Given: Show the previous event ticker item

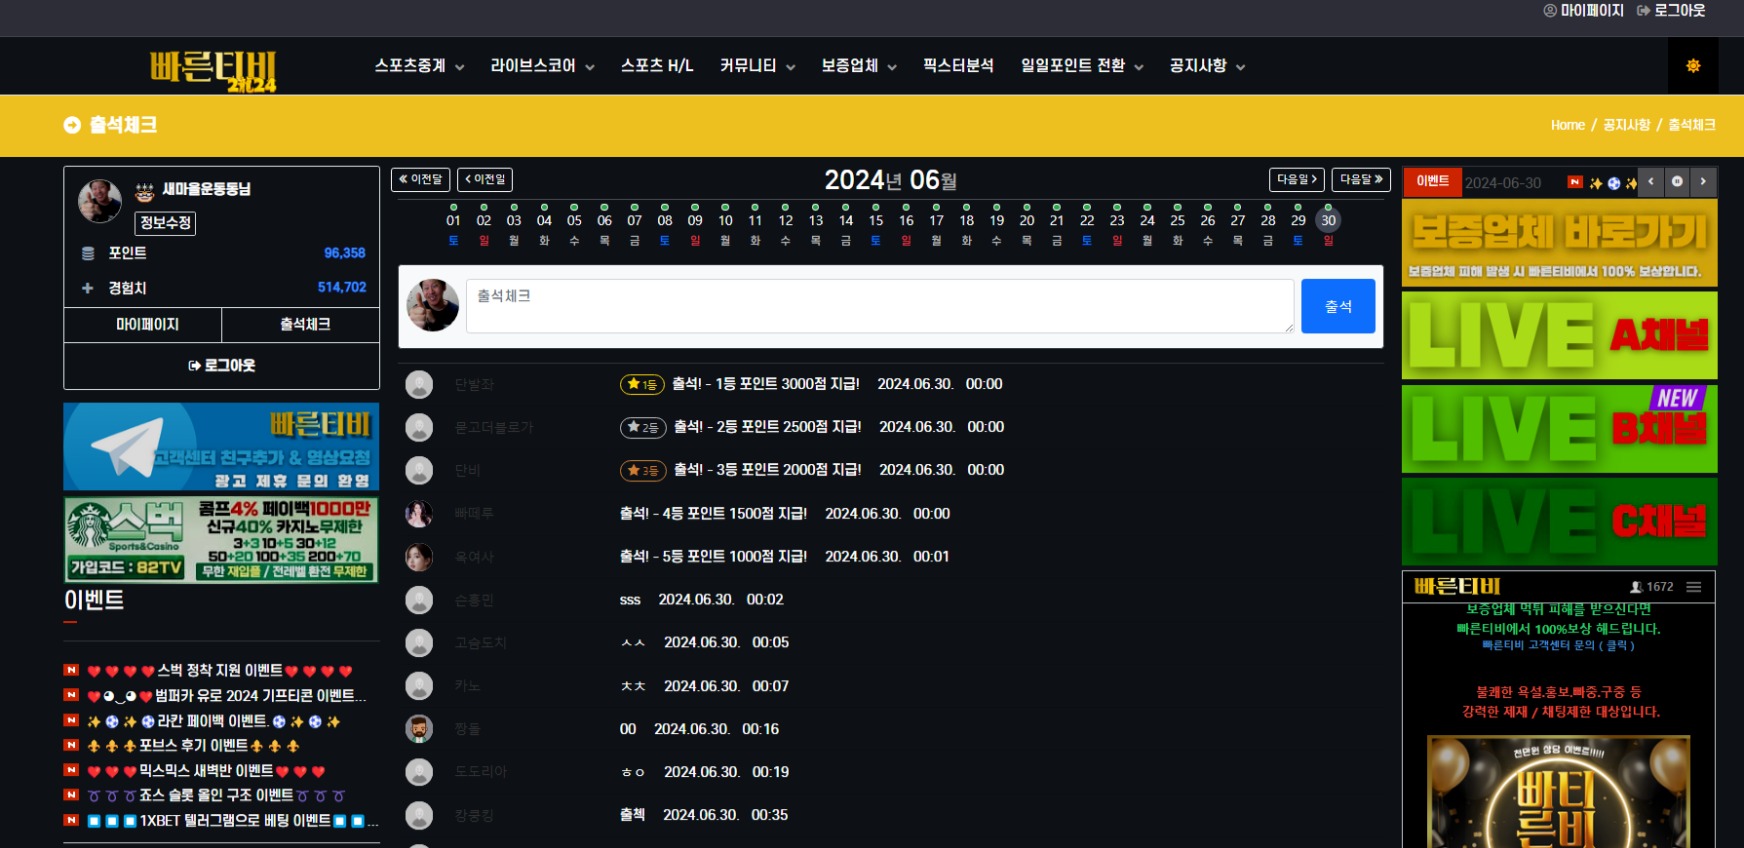Looking at the screenshot, I should pos(1651,181).
